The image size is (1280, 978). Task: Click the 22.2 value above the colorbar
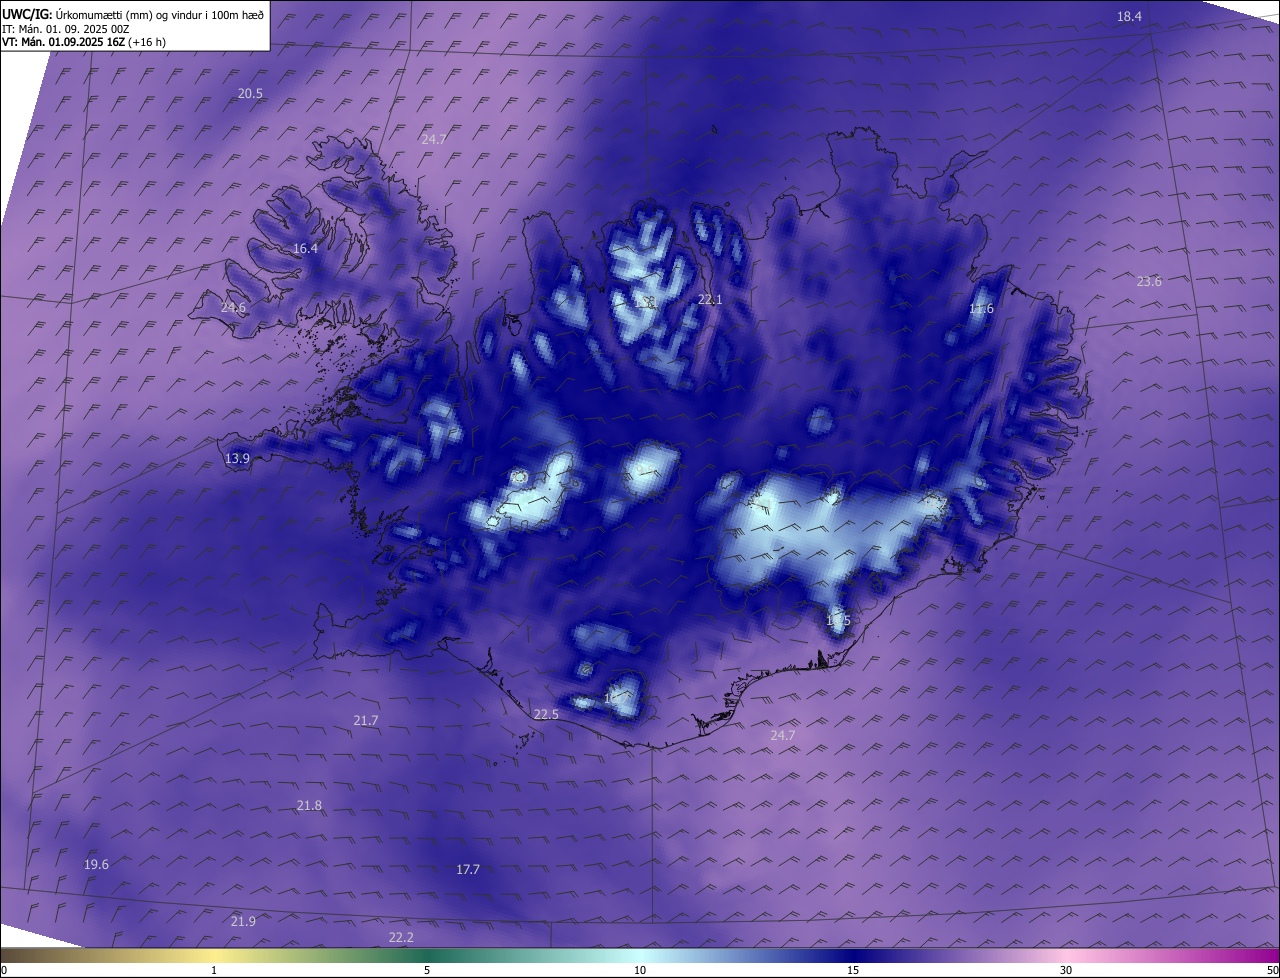coord(401,937)
